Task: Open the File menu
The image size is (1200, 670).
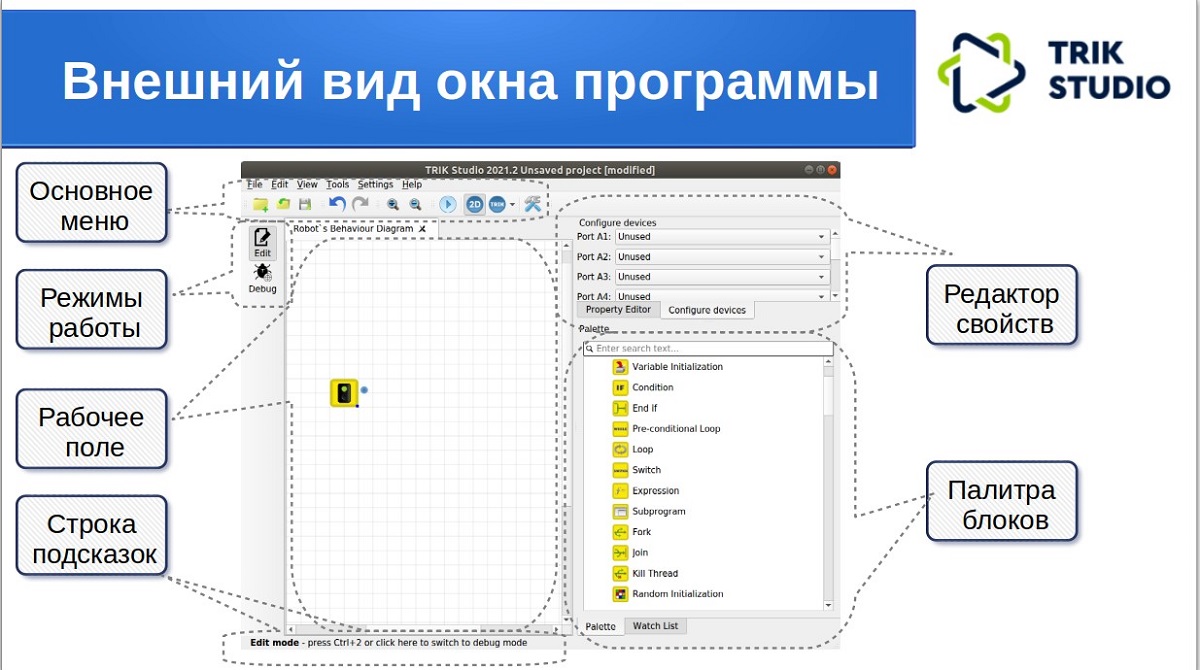Action: 254,185
